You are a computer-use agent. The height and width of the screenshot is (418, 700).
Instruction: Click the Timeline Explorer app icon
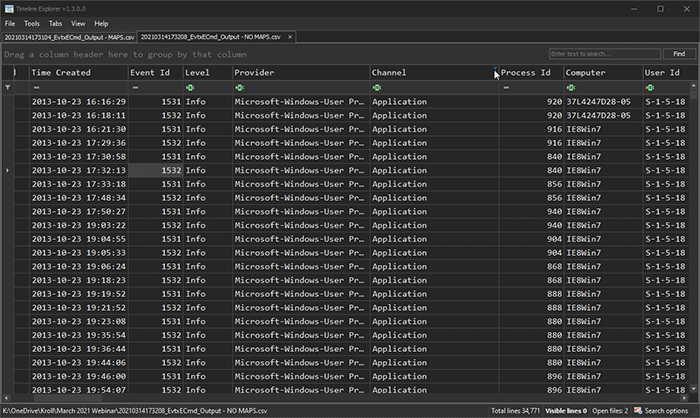coord(9,8)
